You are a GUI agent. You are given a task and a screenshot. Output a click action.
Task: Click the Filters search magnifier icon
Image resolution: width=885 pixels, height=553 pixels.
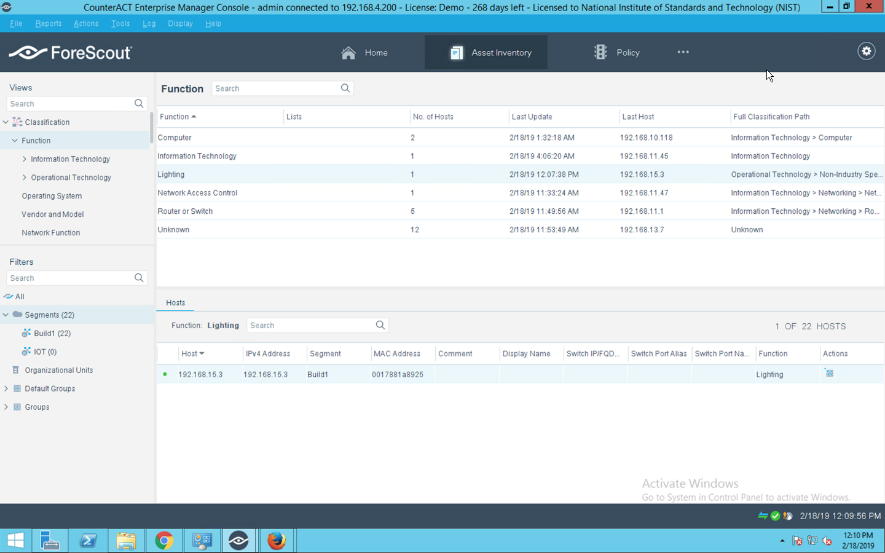point(139,278)
